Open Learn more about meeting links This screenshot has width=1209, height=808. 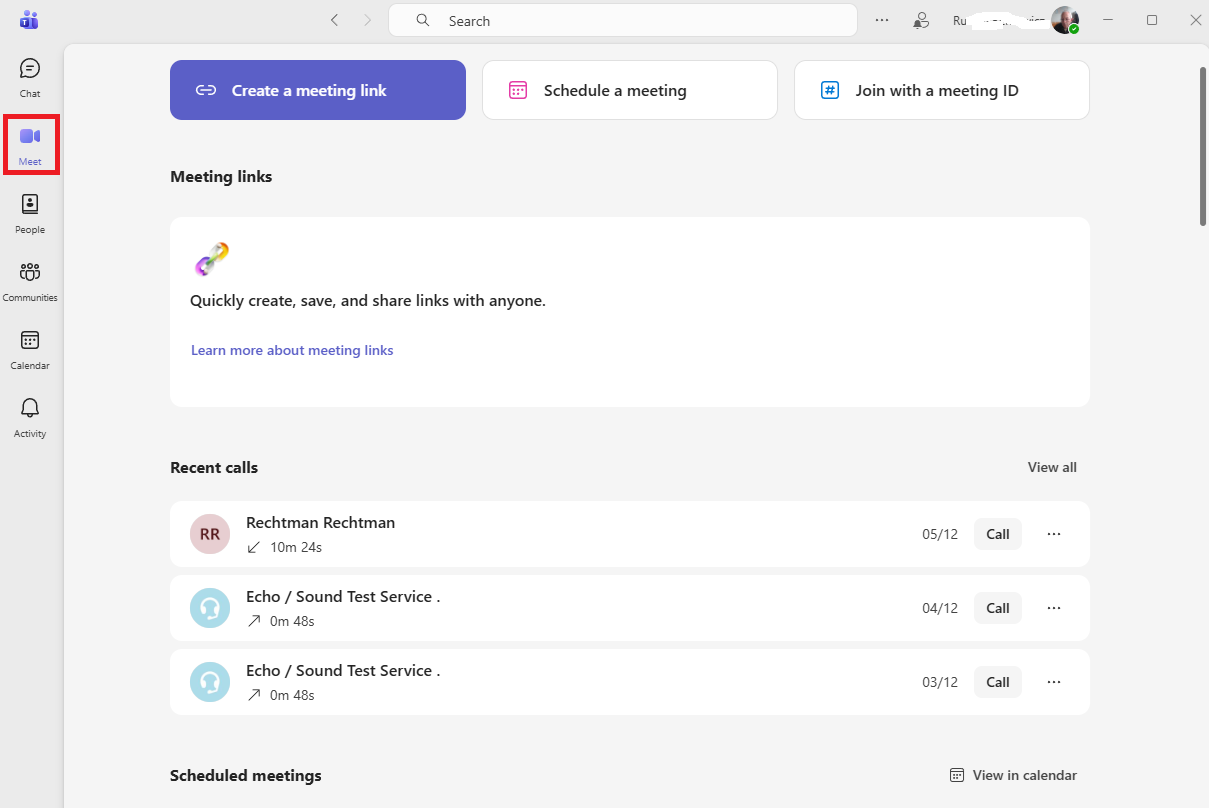tap(292, 350)
